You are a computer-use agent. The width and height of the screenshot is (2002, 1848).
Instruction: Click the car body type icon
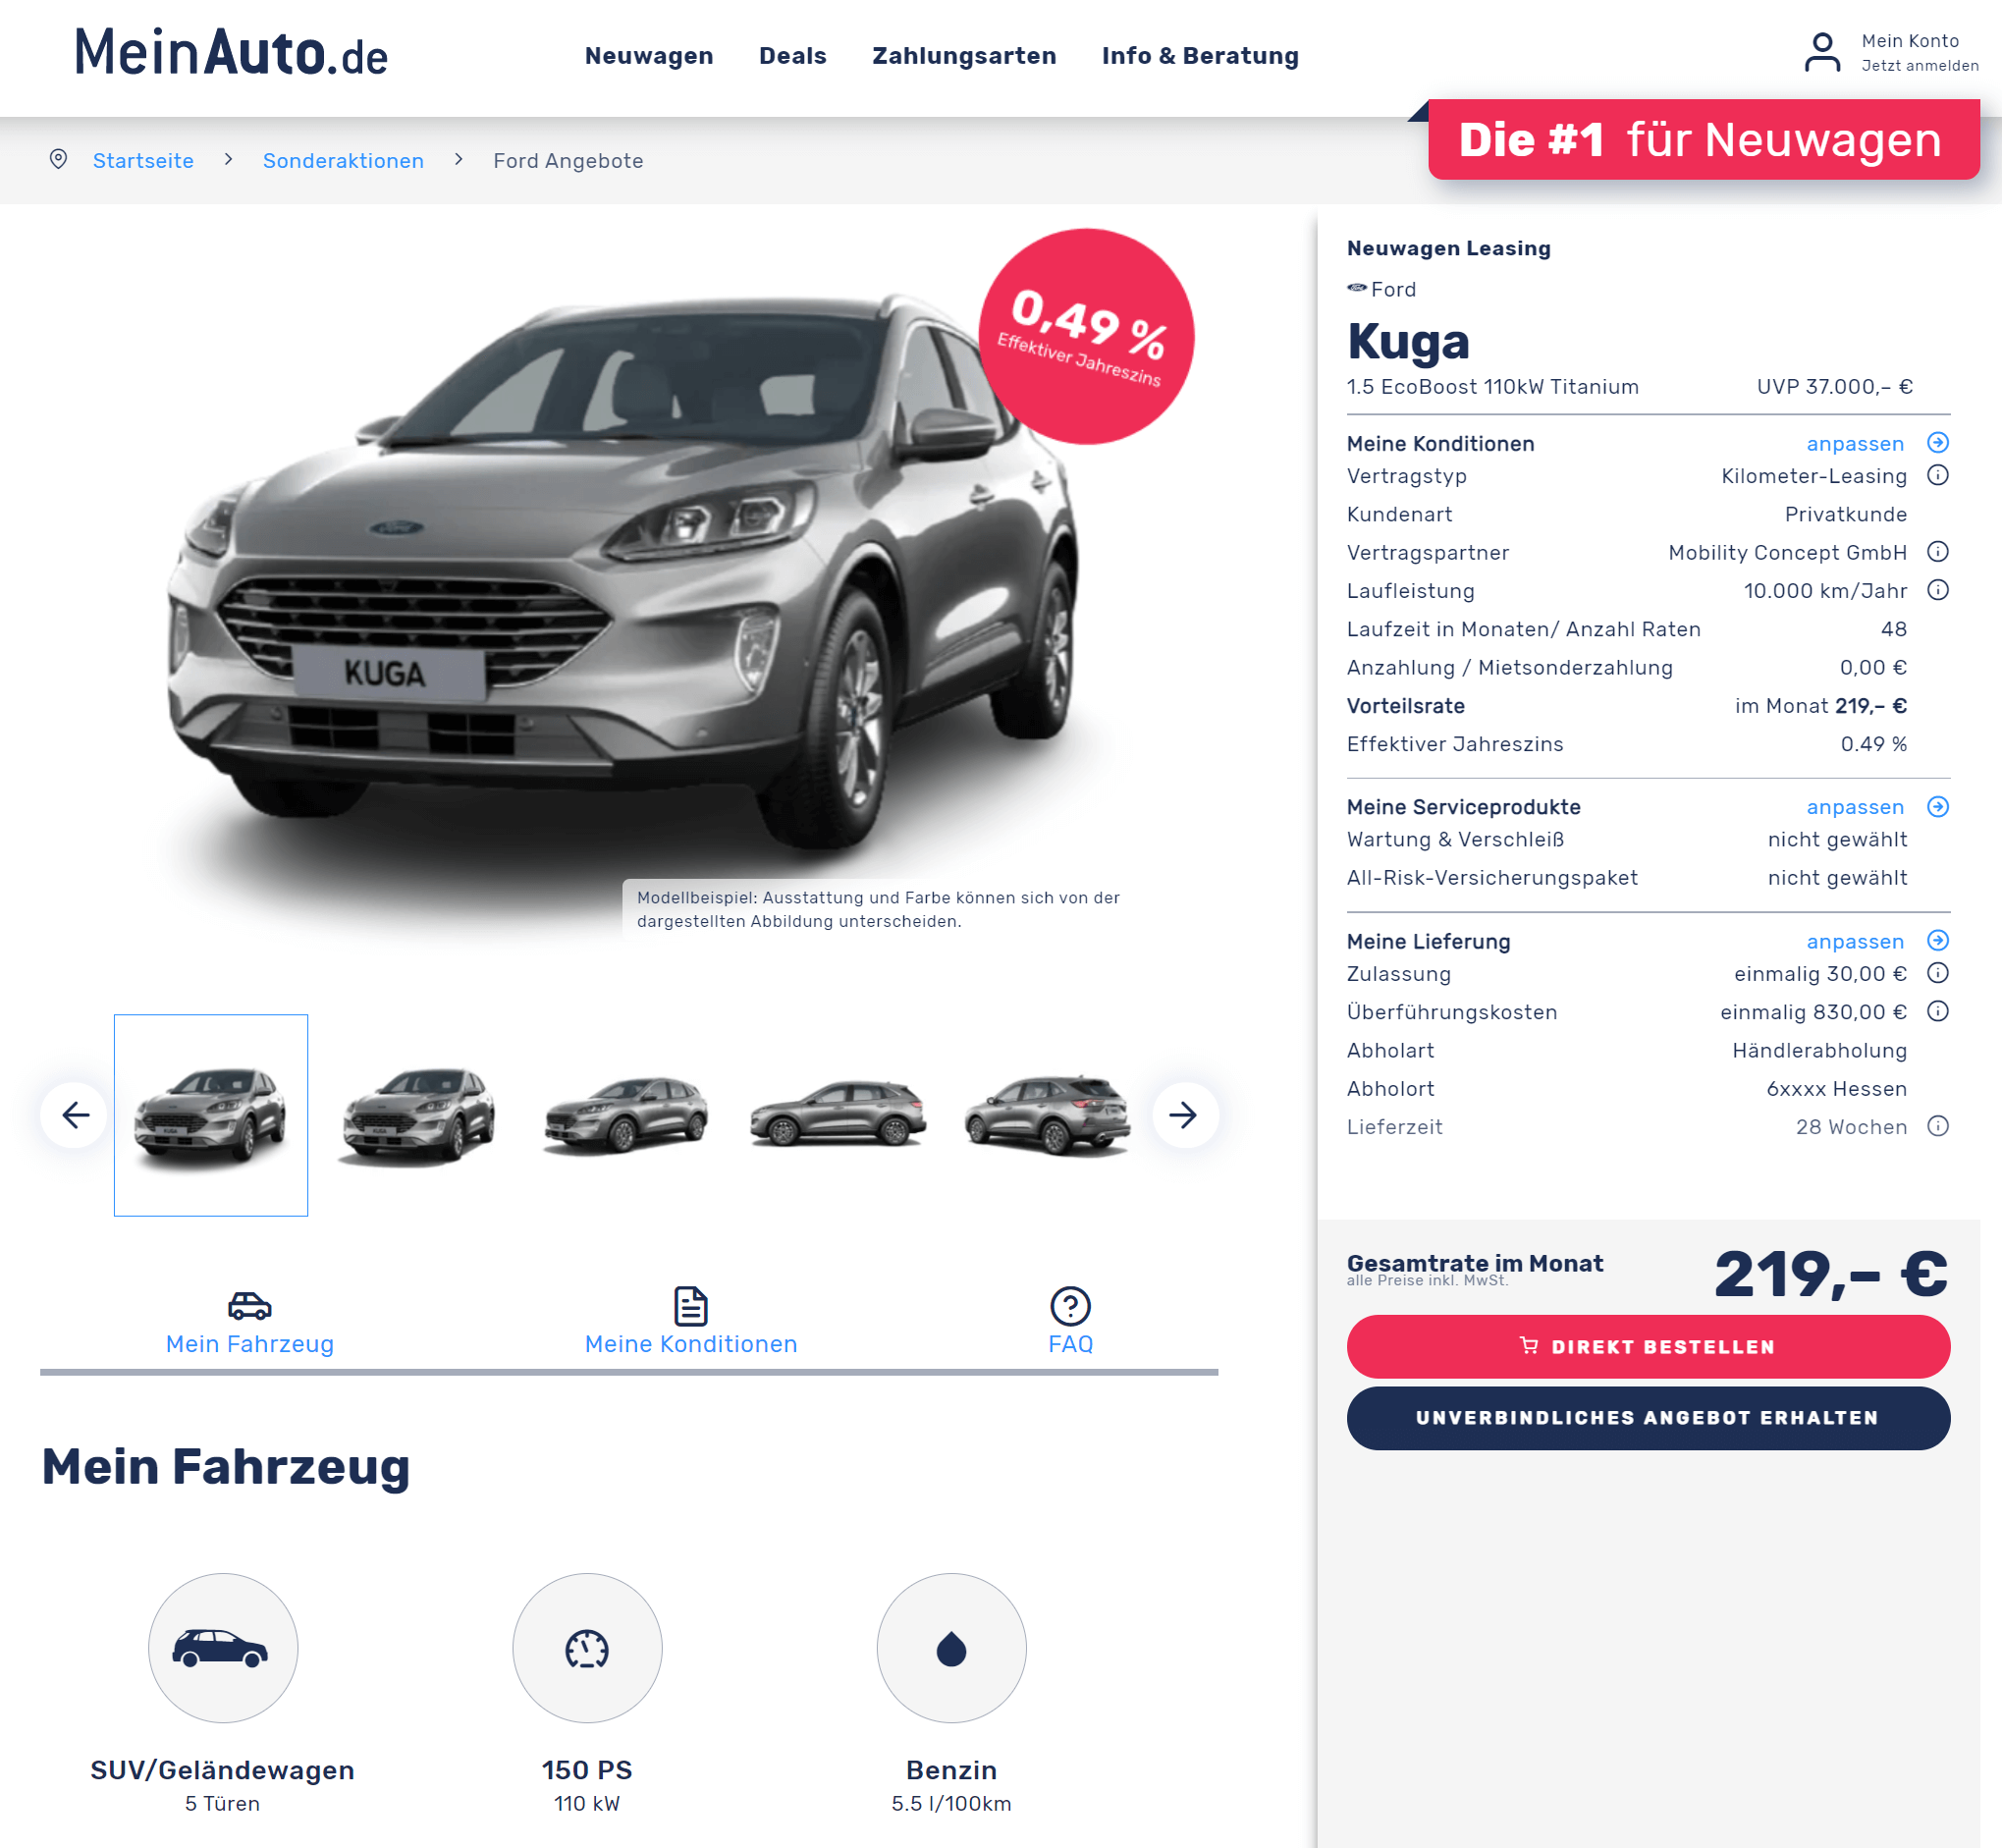[x=222, y=1648]
